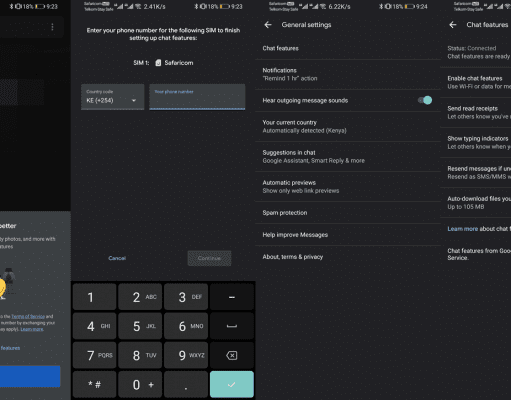The image size is (511, 400).
Task: Tap Cancel on phone number setup
Action: click(117, 258)
